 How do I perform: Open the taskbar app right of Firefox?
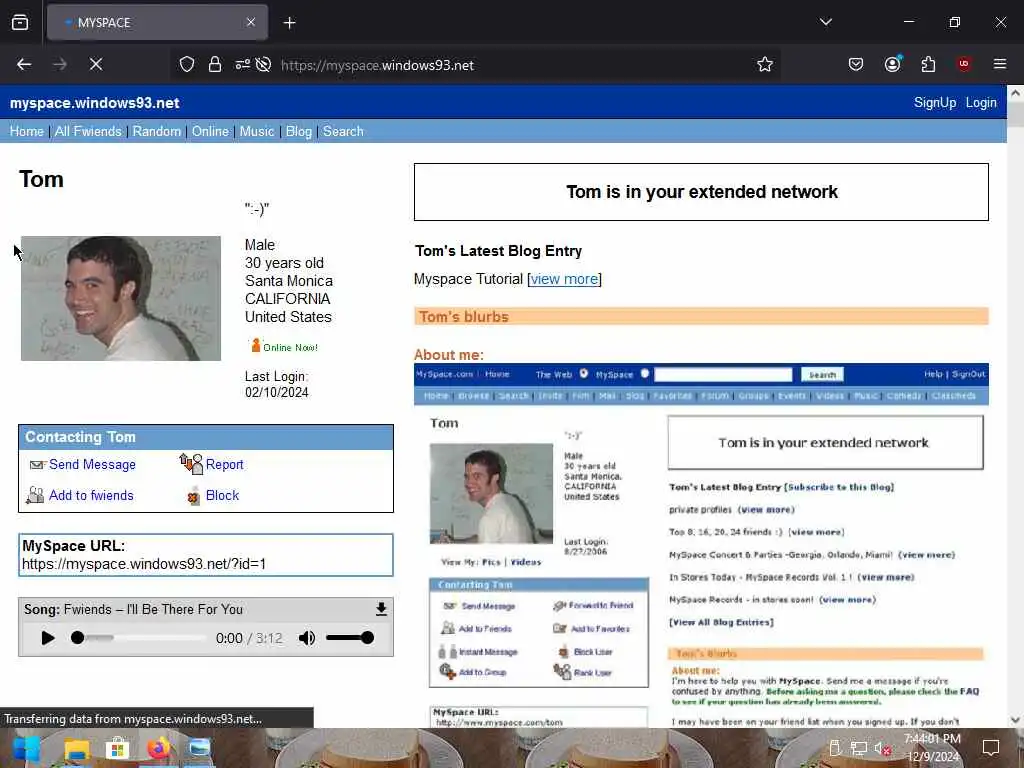[199, 748]
